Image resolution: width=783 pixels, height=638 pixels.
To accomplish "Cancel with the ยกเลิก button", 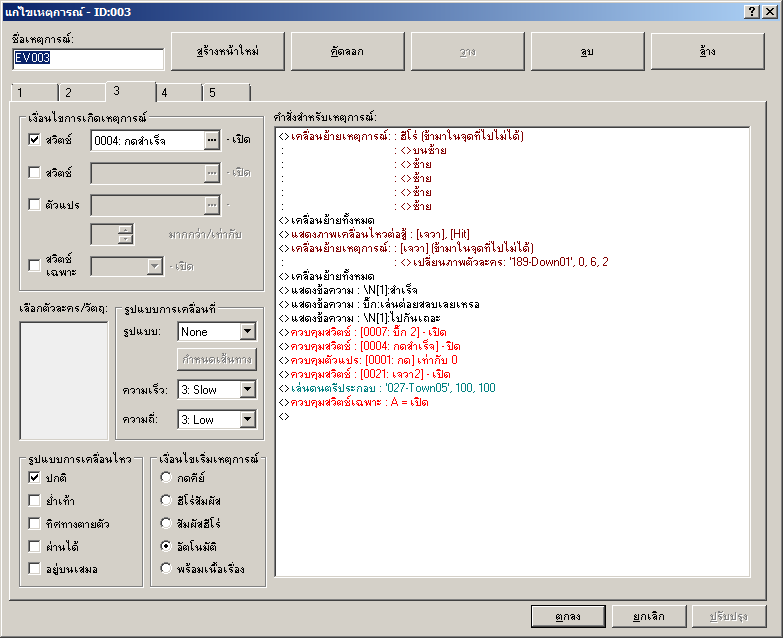I will pyautogui.click(x=649, y=617).
